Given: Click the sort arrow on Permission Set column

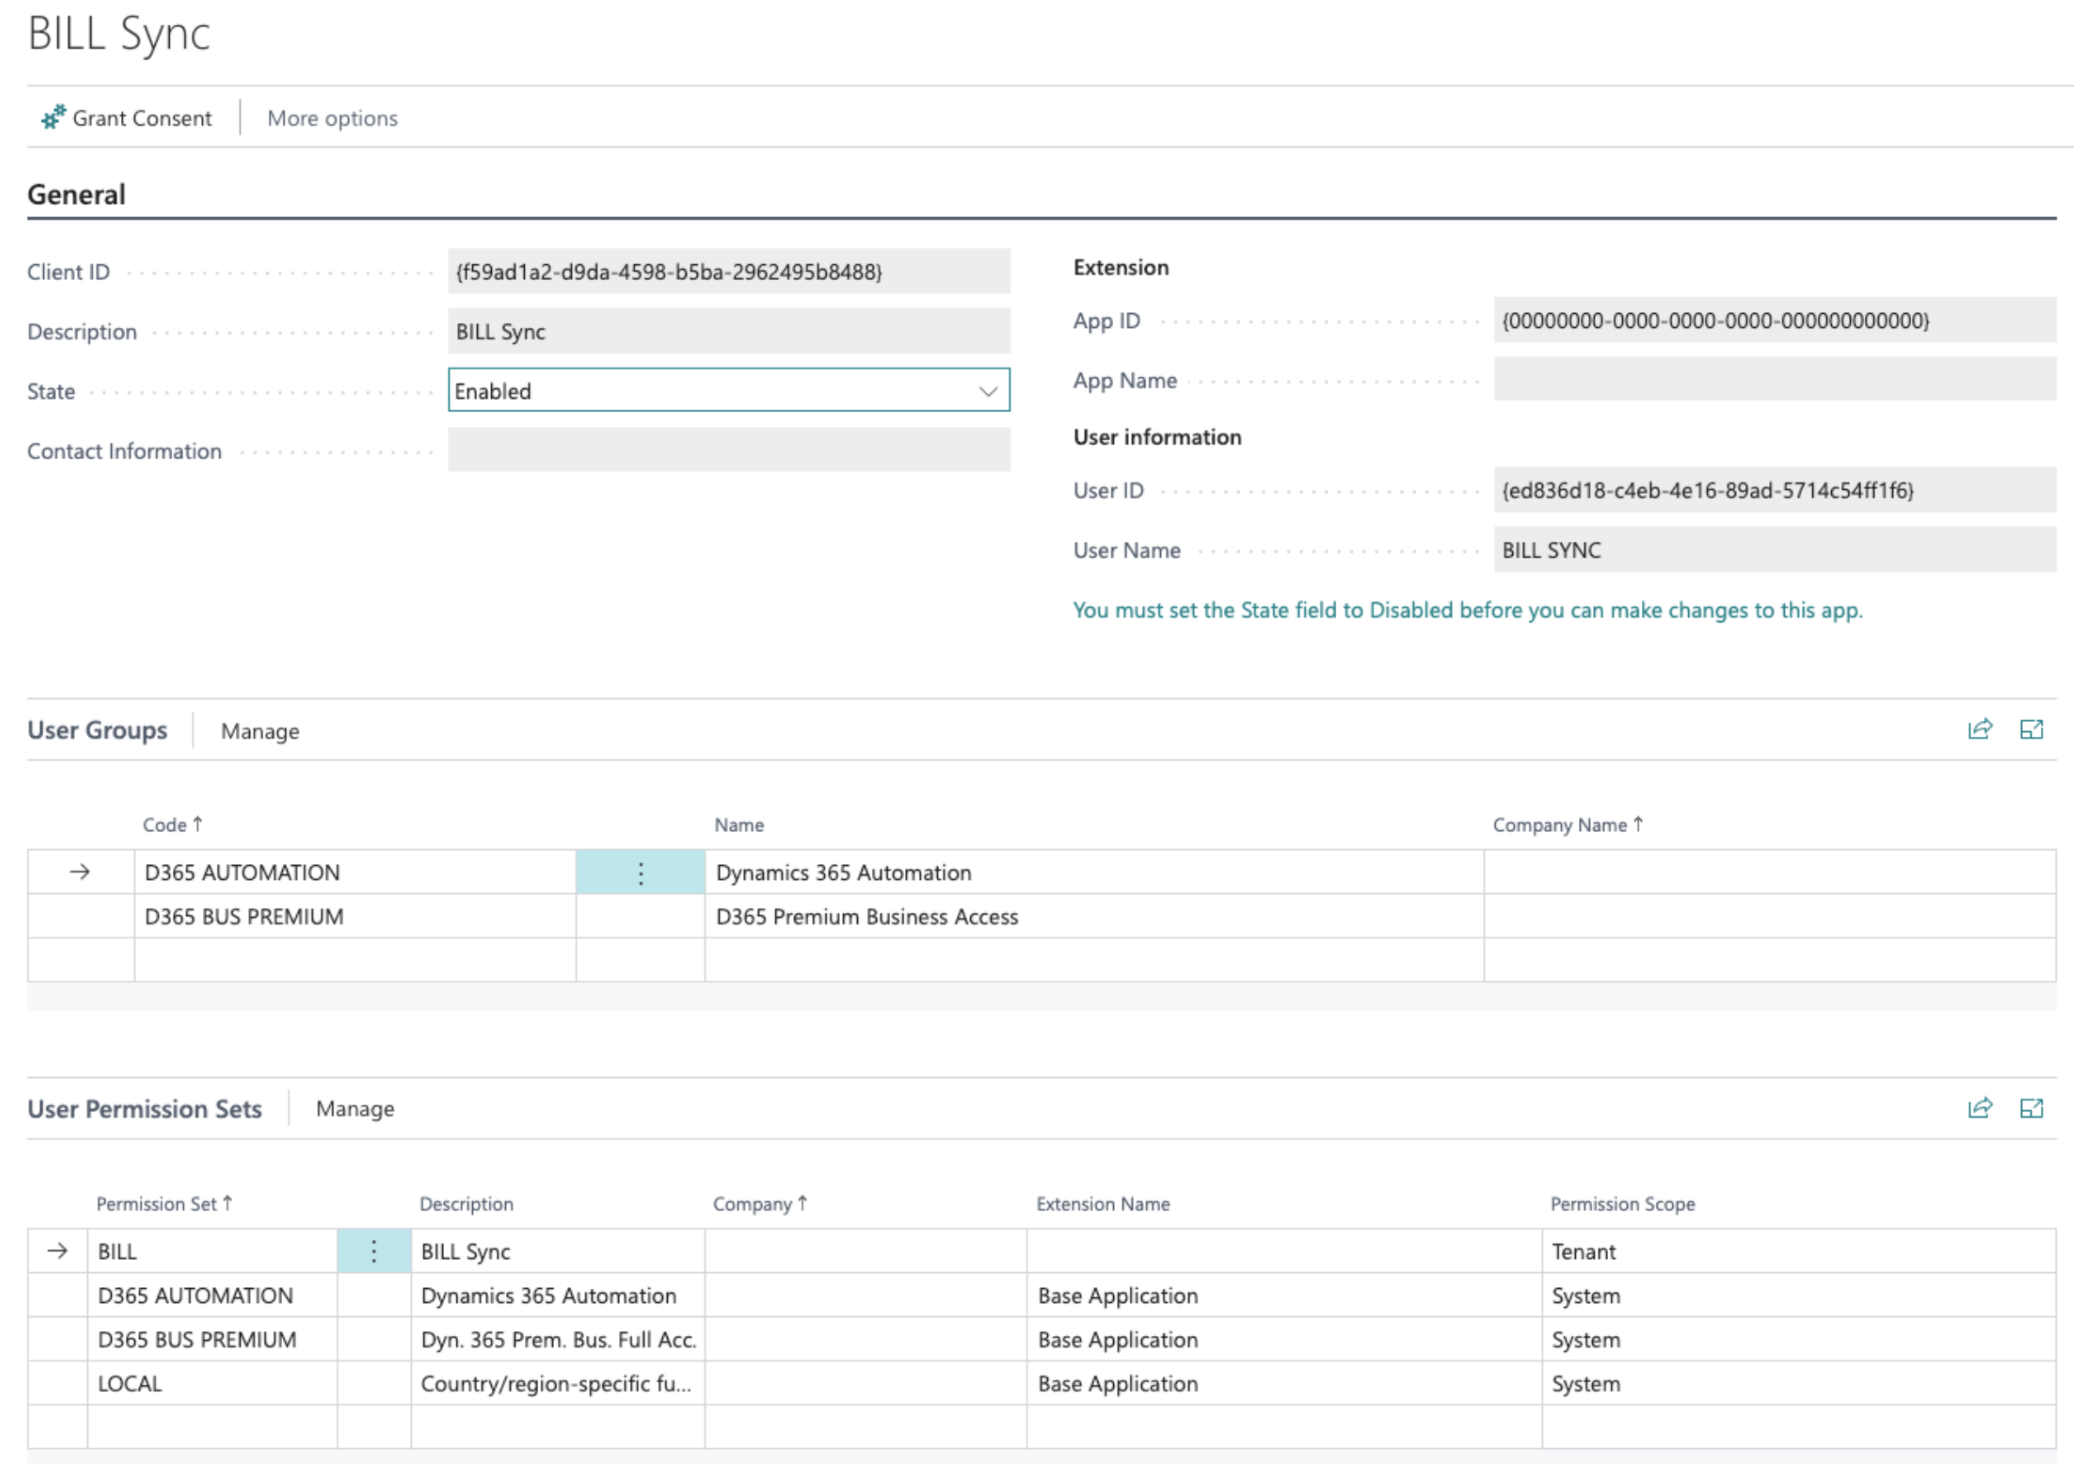Looking at the screenshot, I should tap(230, 1202).
